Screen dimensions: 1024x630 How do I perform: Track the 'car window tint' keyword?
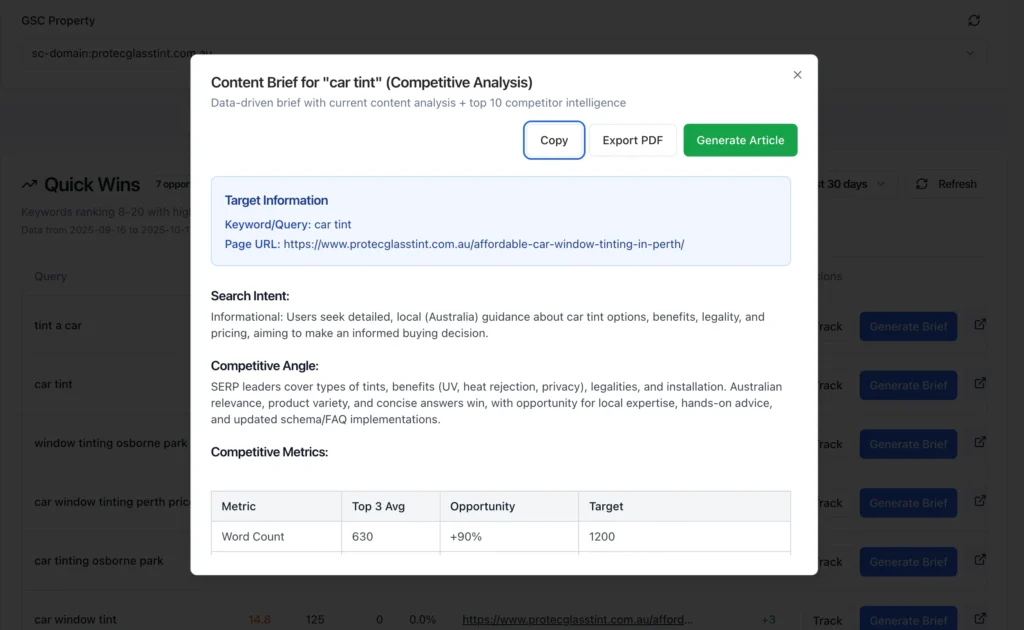(x=827, y=620)
